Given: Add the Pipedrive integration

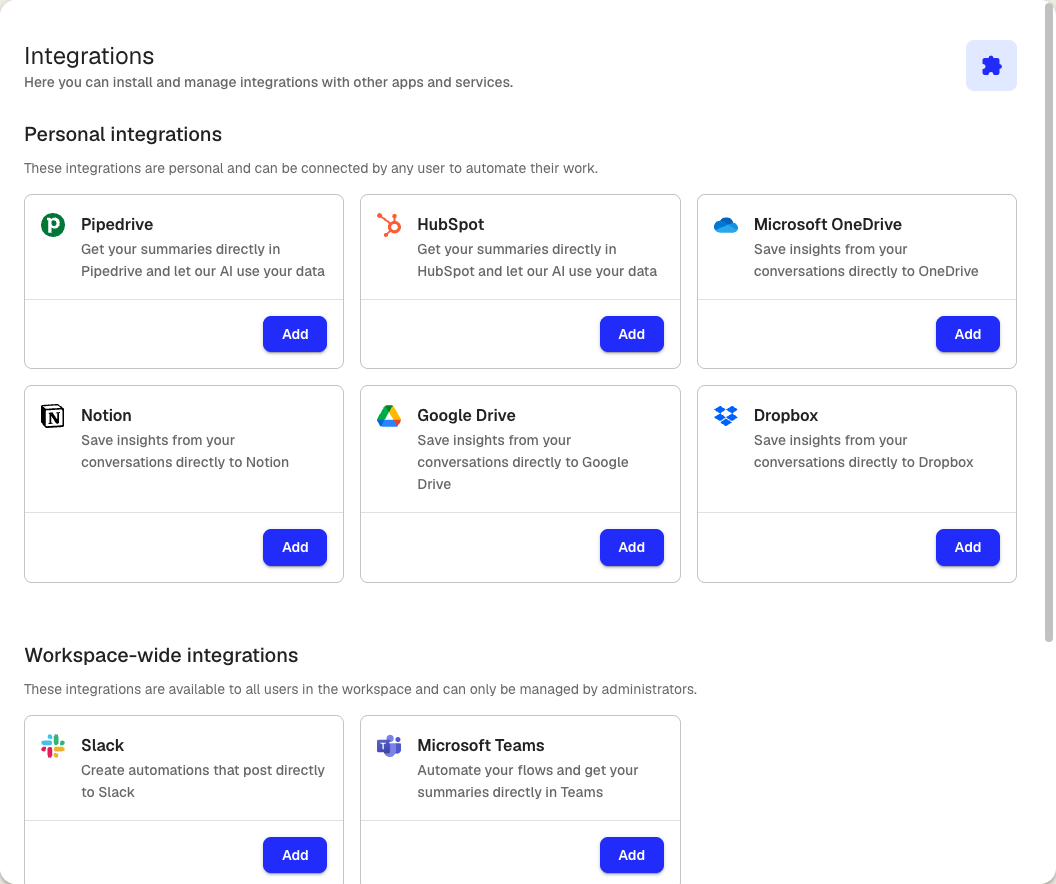Looking at the screenshot, I should (x=295, y=334).
